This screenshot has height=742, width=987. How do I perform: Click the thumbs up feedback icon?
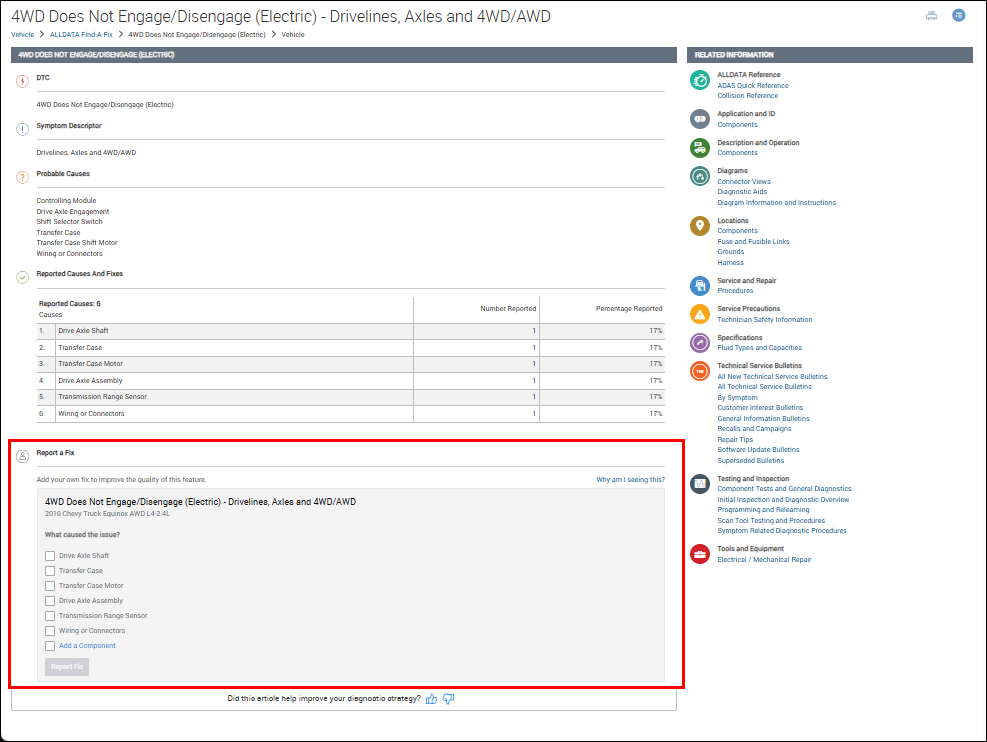432,699
